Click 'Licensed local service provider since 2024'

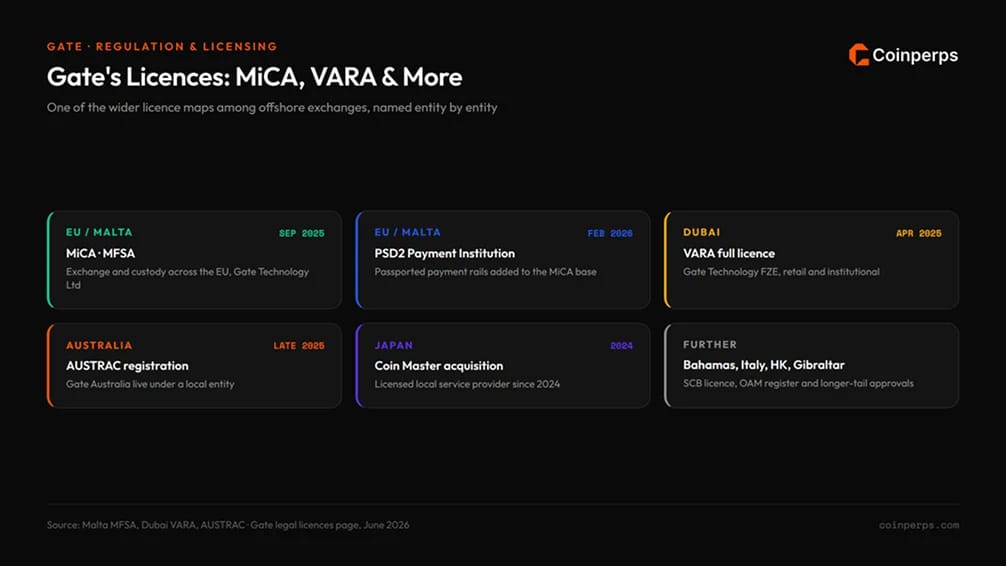(x=467, y=384)
